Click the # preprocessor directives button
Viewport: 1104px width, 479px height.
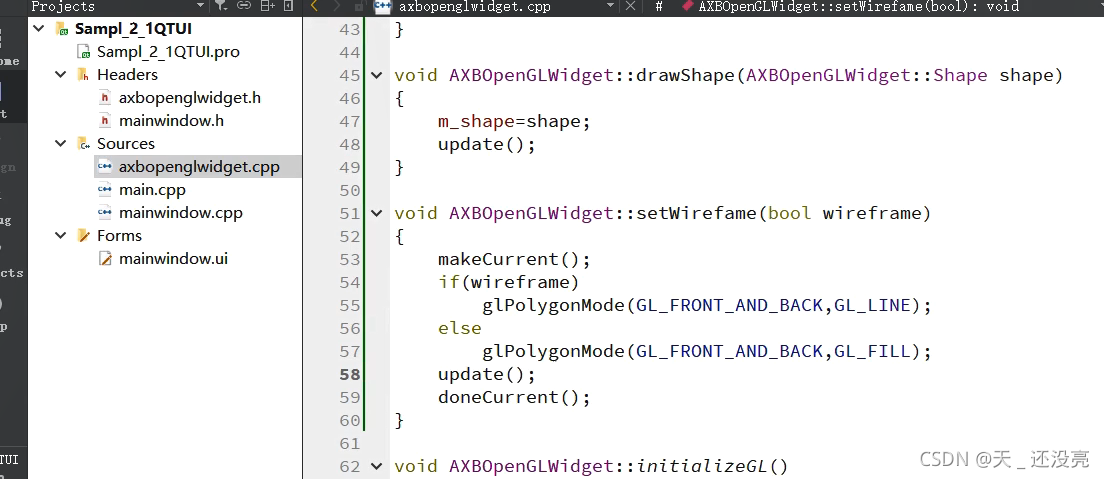[659, 6]
